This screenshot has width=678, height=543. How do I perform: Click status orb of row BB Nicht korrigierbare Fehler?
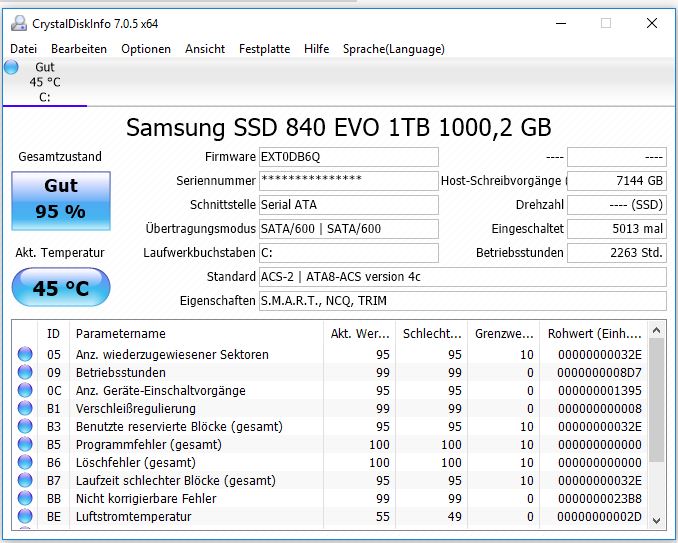tap(25, 498)
